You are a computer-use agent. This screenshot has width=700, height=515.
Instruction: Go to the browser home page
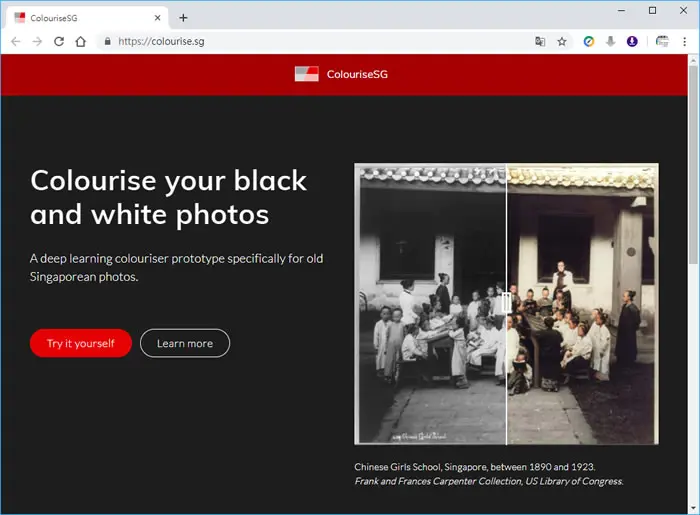point(80,42)
